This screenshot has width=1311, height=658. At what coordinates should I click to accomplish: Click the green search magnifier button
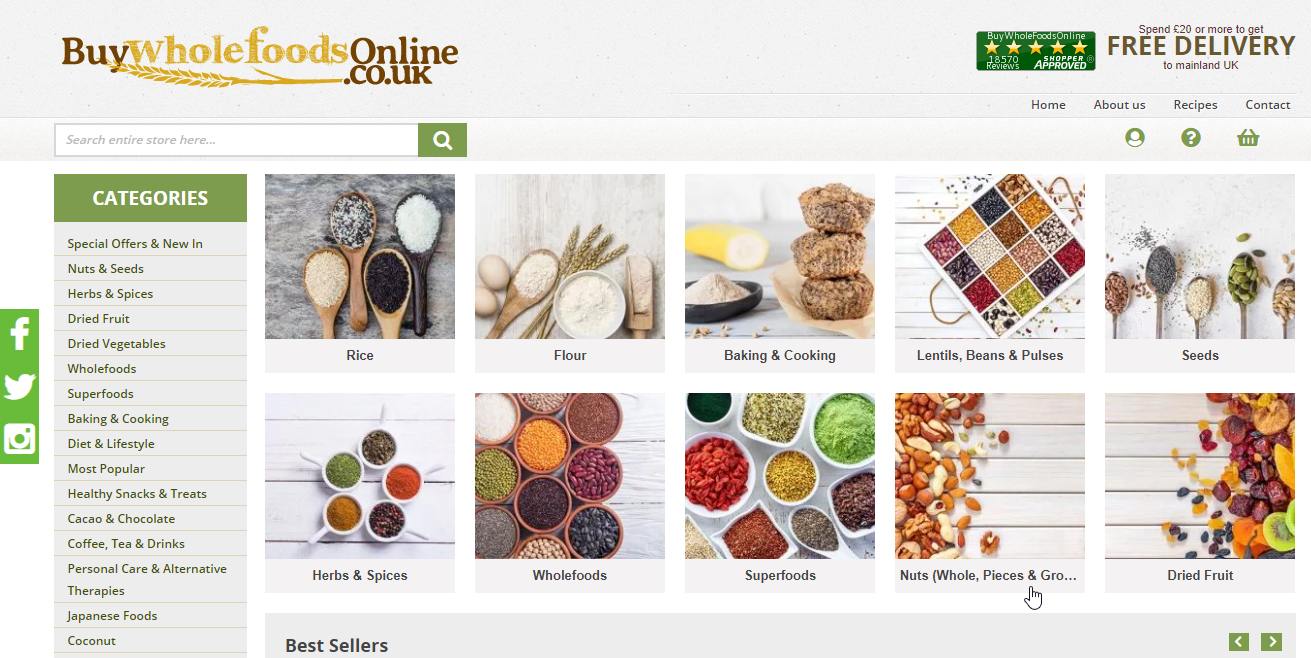tap(442, 140)
